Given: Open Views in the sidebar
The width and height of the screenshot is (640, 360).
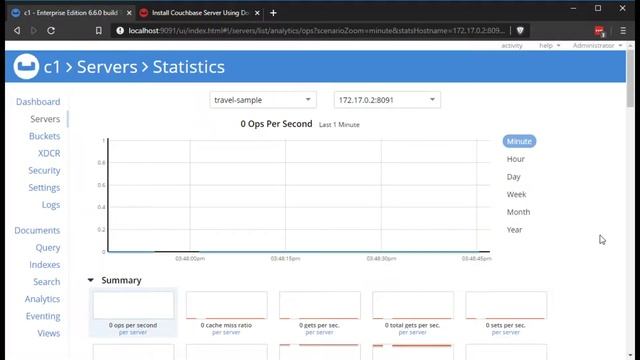Looking at the screenshot, I should pyautogui.click(x=49, y=333).
